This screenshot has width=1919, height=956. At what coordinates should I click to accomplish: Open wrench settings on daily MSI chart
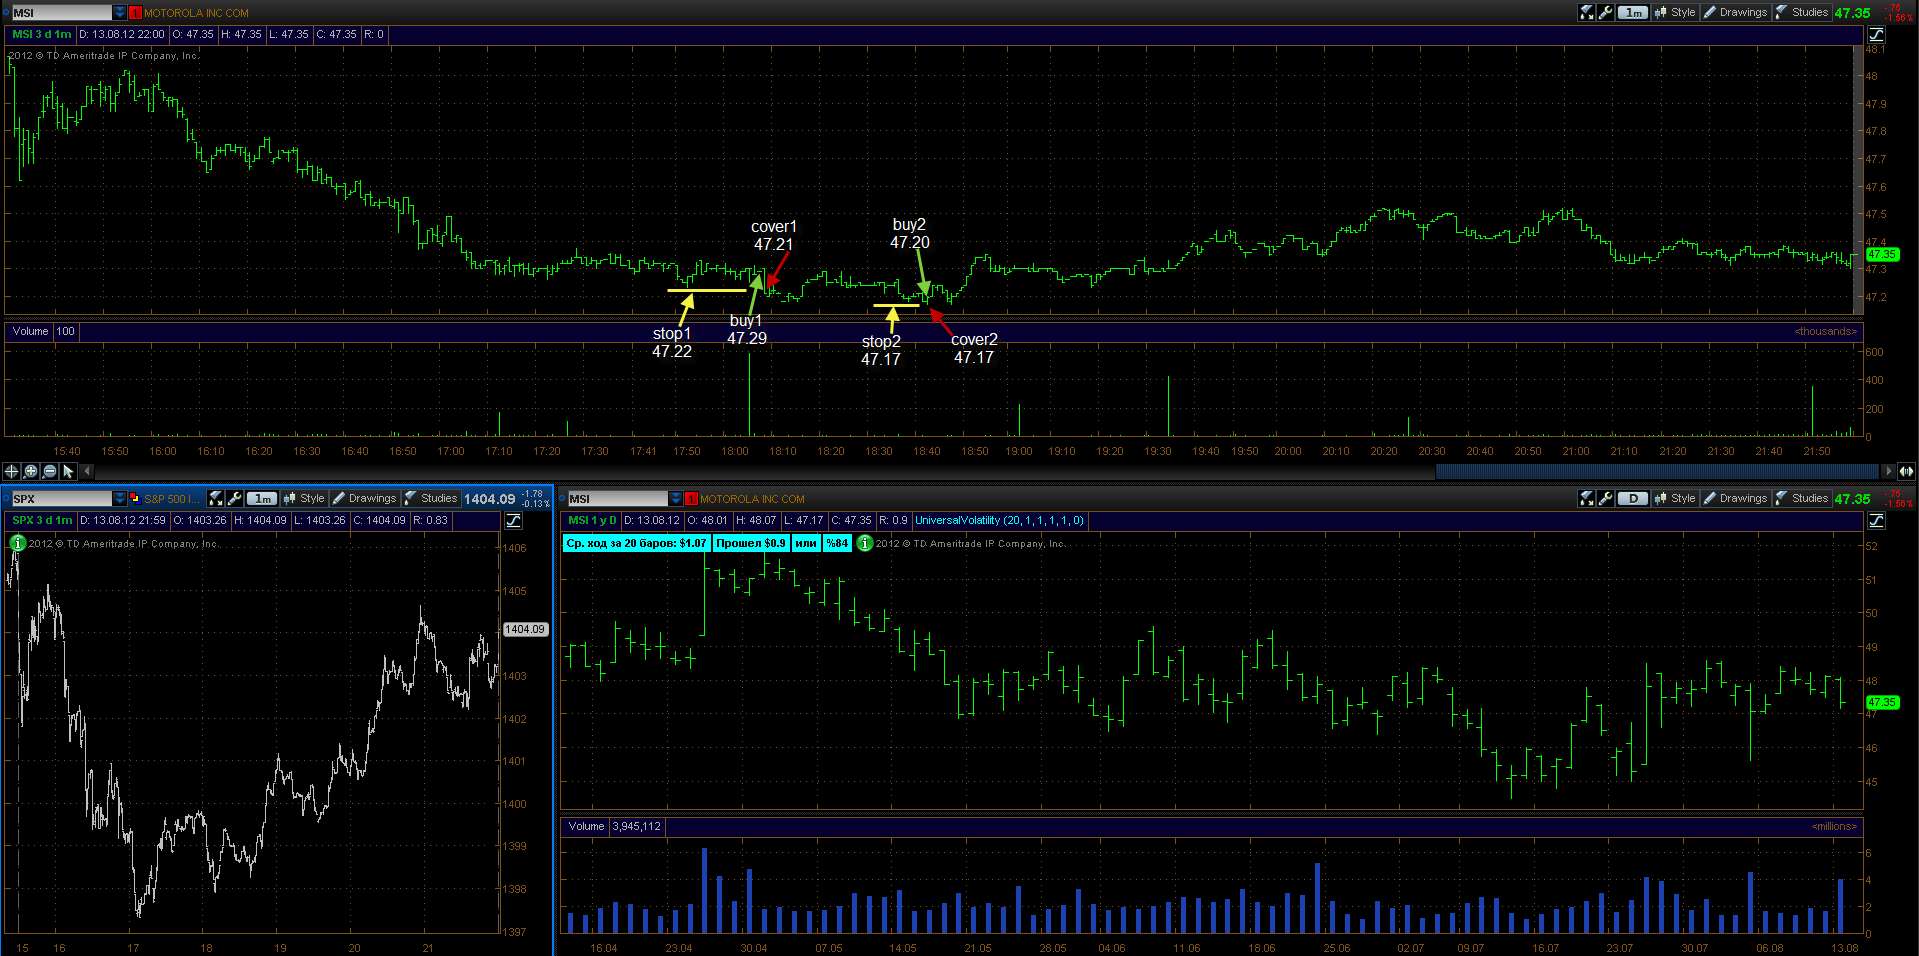pos(1606,498)
